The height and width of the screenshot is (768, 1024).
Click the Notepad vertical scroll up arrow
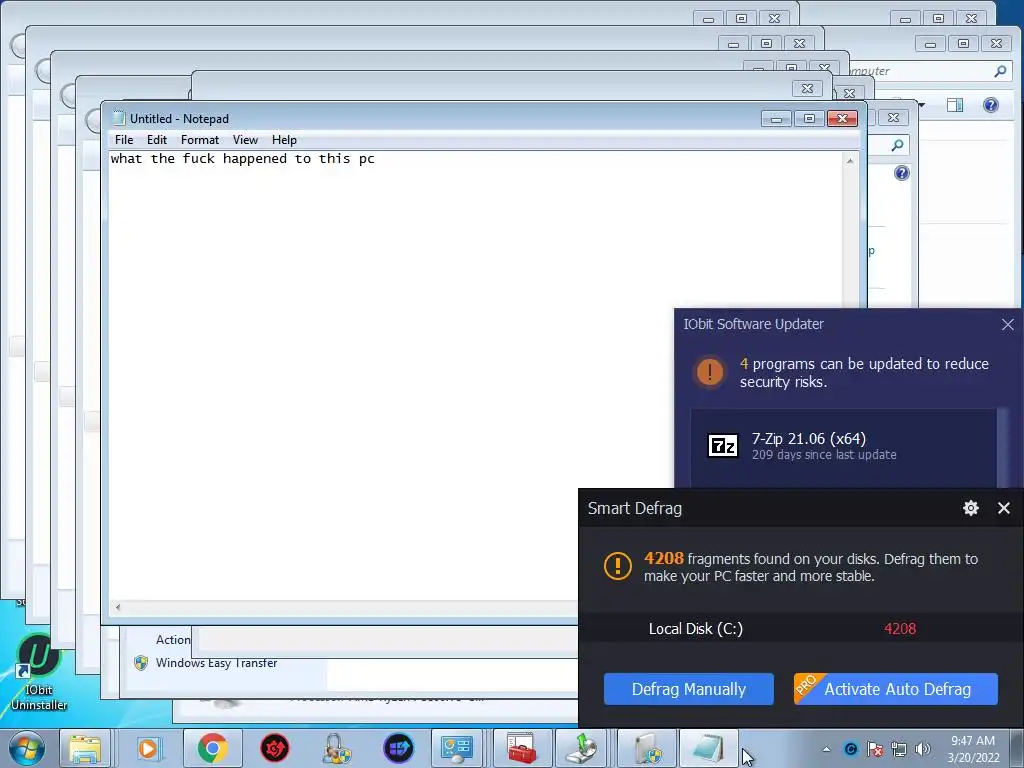[x=850, y=161]
